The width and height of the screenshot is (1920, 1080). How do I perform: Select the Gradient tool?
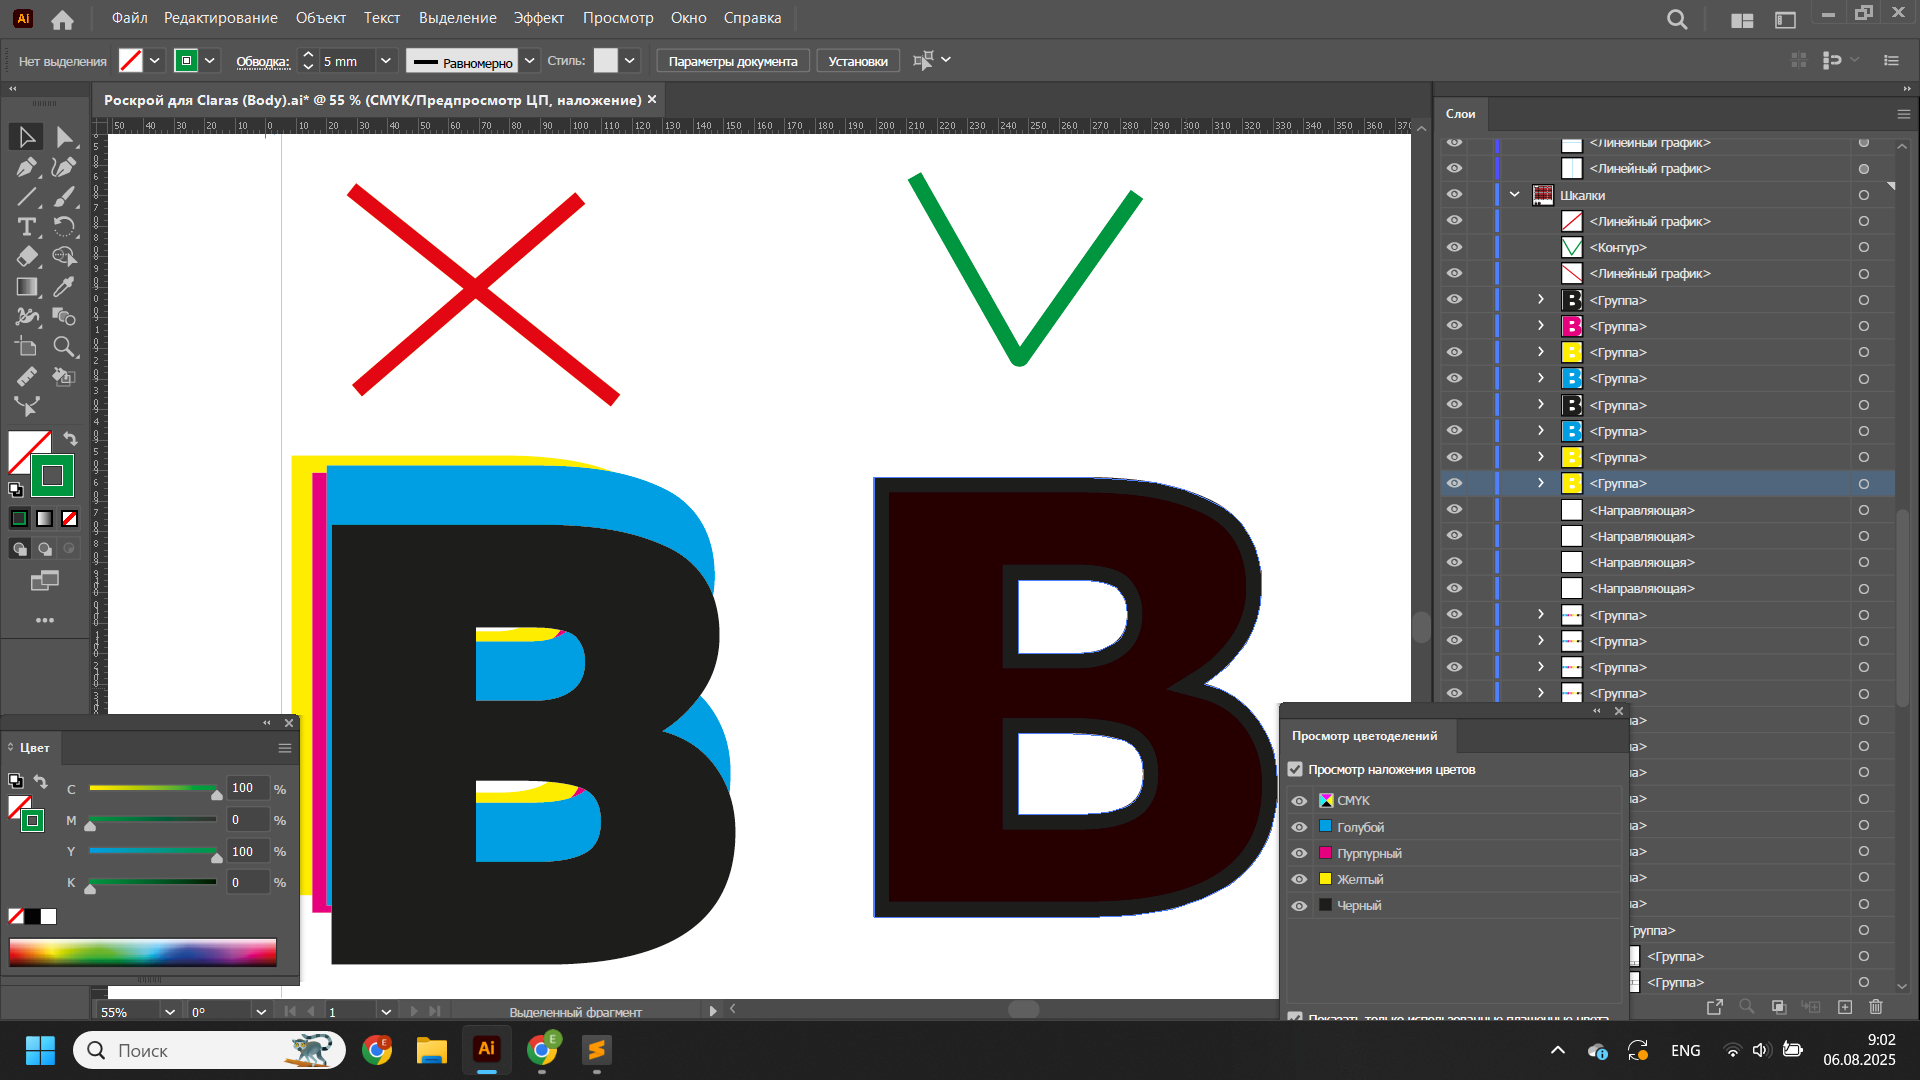[27, 287]
